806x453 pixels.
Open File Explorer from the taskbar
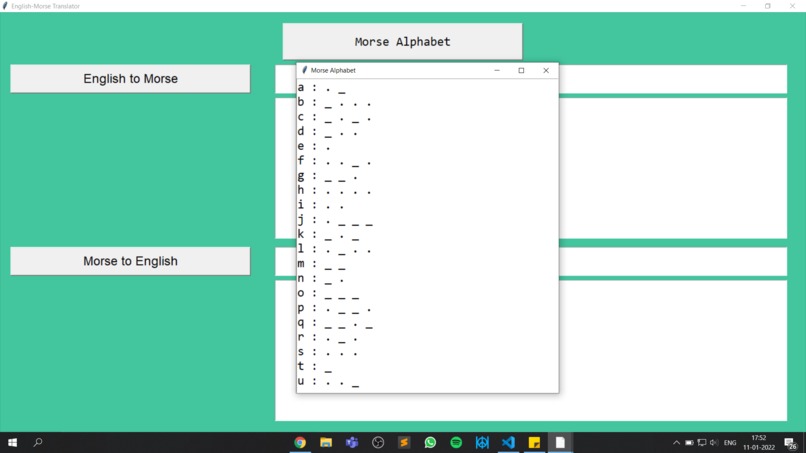click(326, 442)
